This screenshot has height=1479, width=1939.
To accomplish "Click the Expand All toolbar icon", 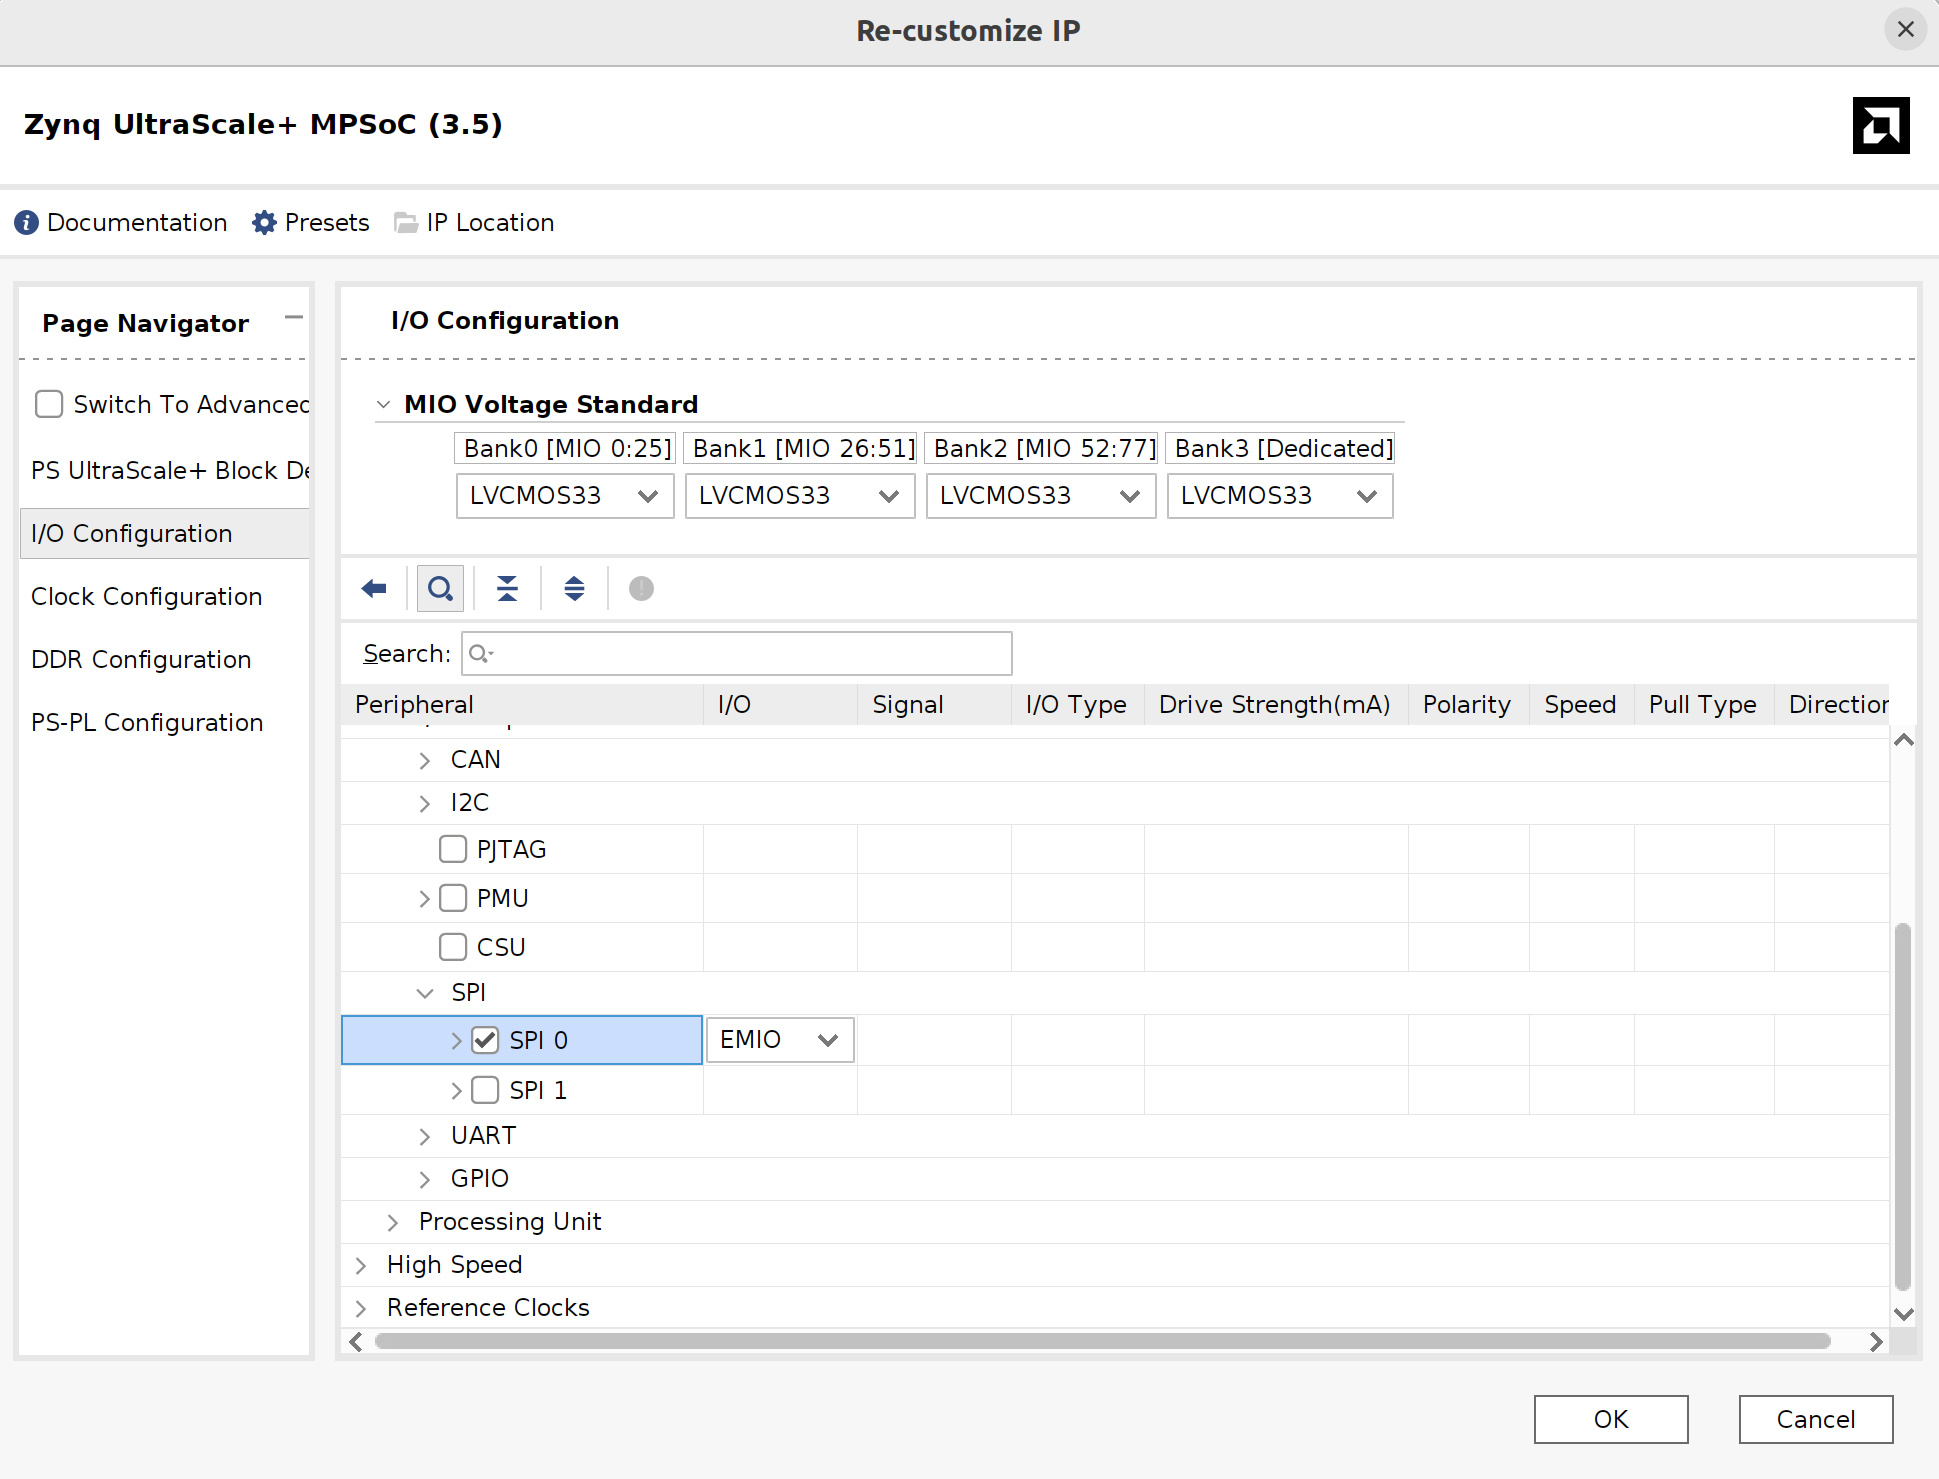I will [x=574, y=588].
